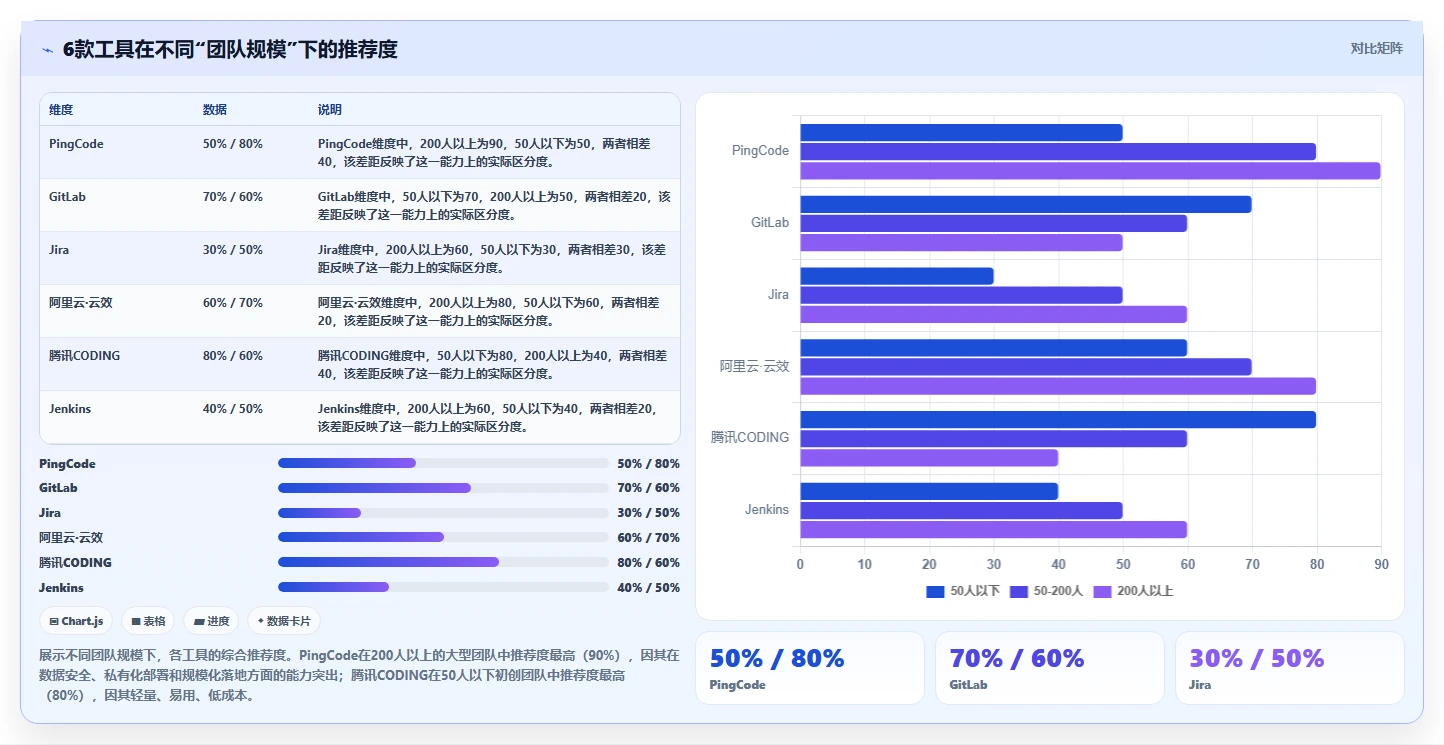Click the 说明 table column header

[330, 110]
